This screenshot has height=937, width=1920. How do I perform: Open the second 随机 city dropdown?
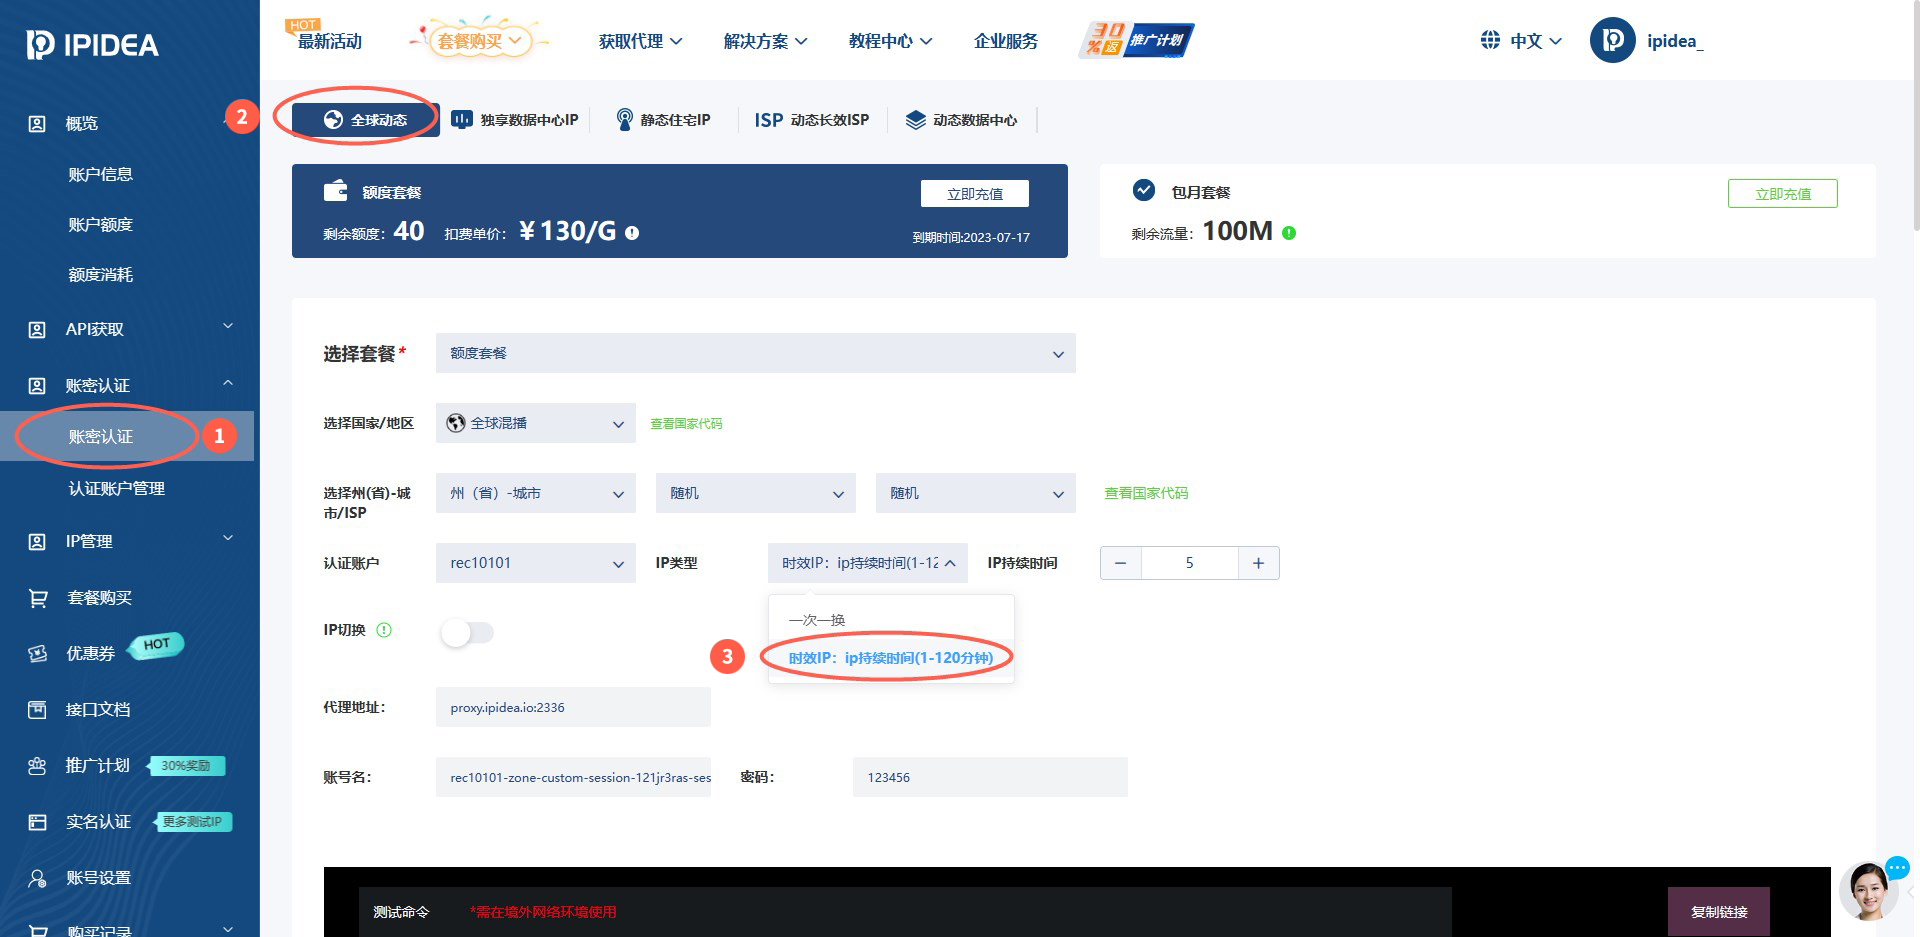pyautogui.click(x=976, y=493)
